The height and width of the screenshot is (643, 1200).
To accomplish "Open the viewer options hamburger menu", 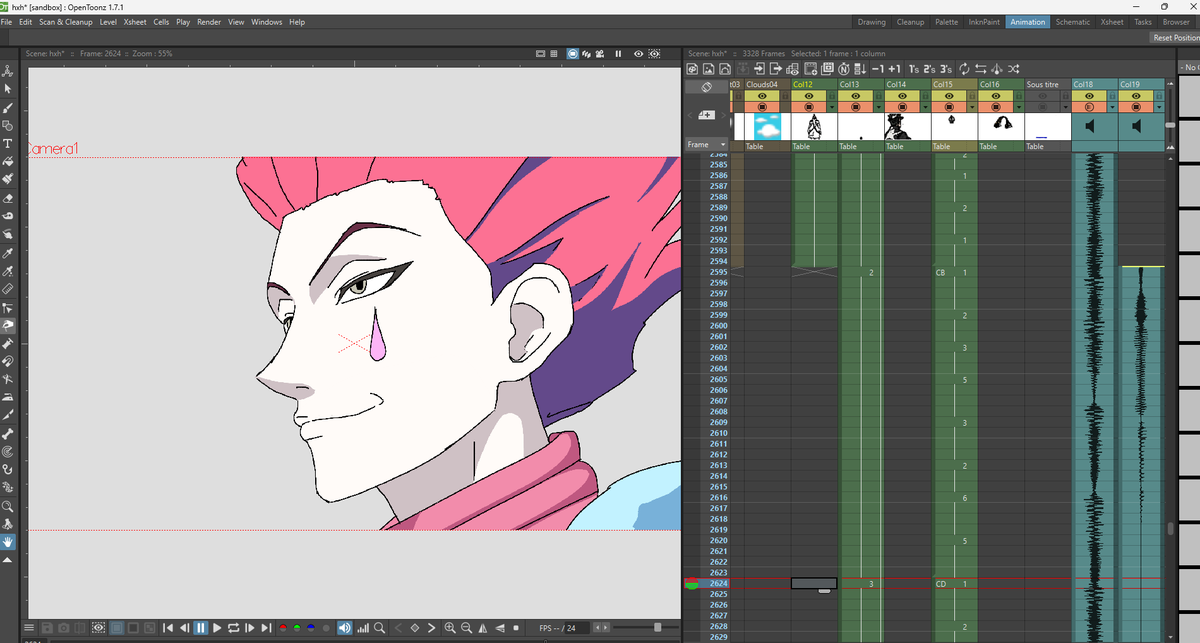I will click(29, 628).
